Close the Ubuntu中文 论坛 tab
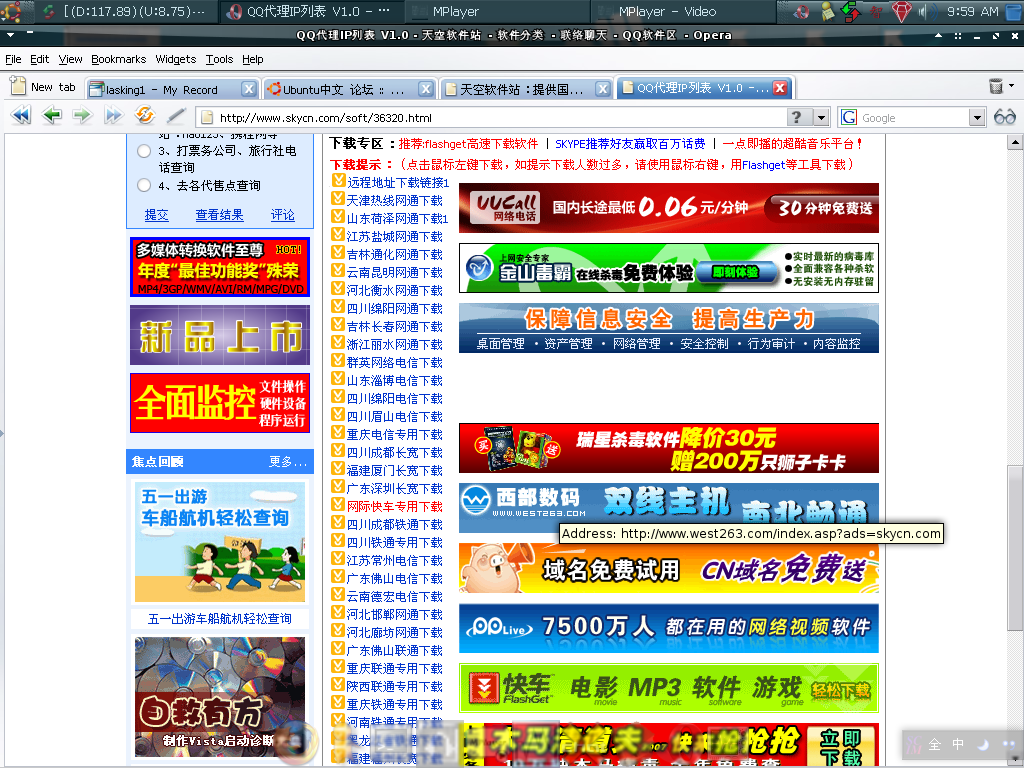The width and height of the screenshot is (1024, 768). [x=425, y=89]
